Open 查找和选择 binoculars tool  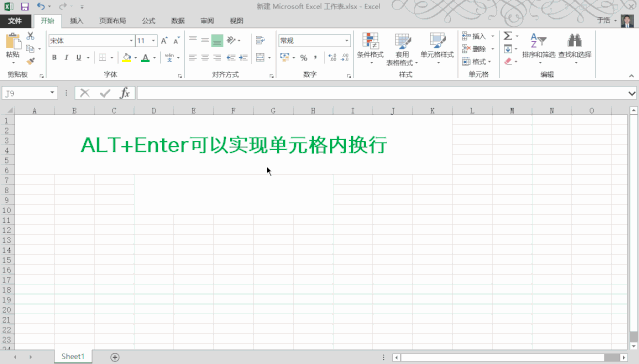[x=575, y=46]
